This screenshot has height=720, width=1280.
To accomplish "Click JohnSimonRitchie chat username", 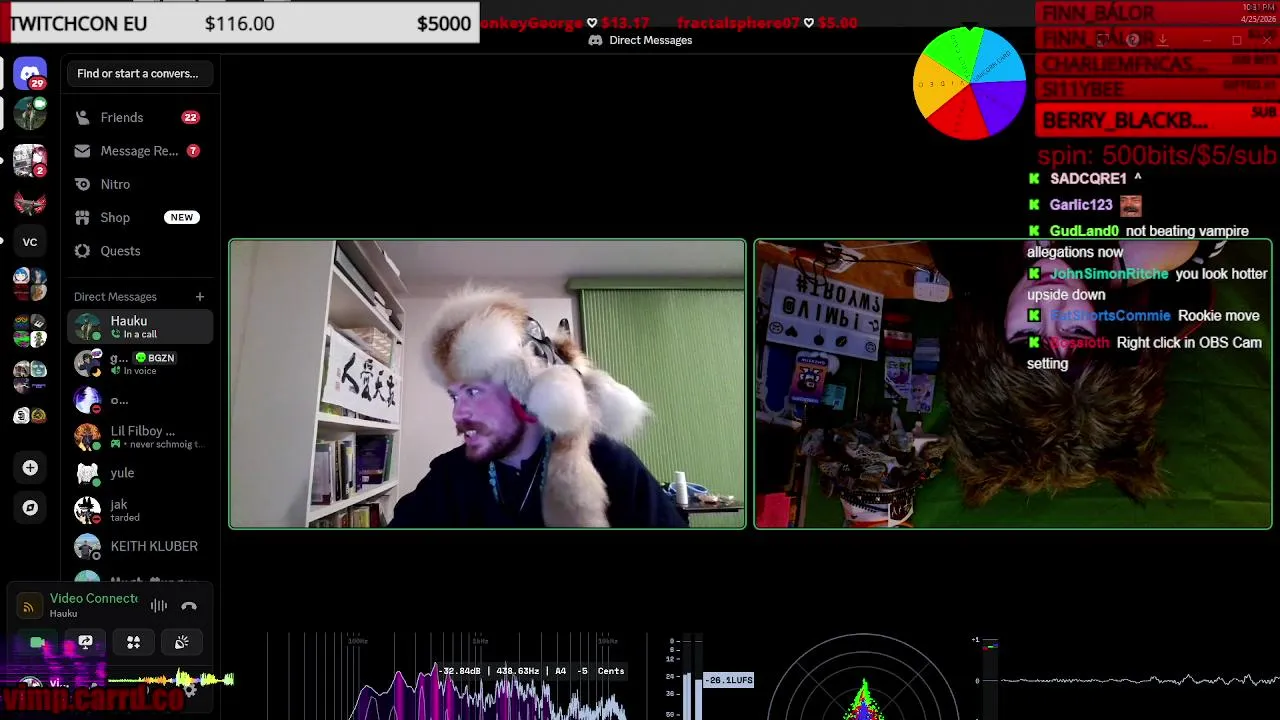I will pyautogui.click(x=1109, y=274).
